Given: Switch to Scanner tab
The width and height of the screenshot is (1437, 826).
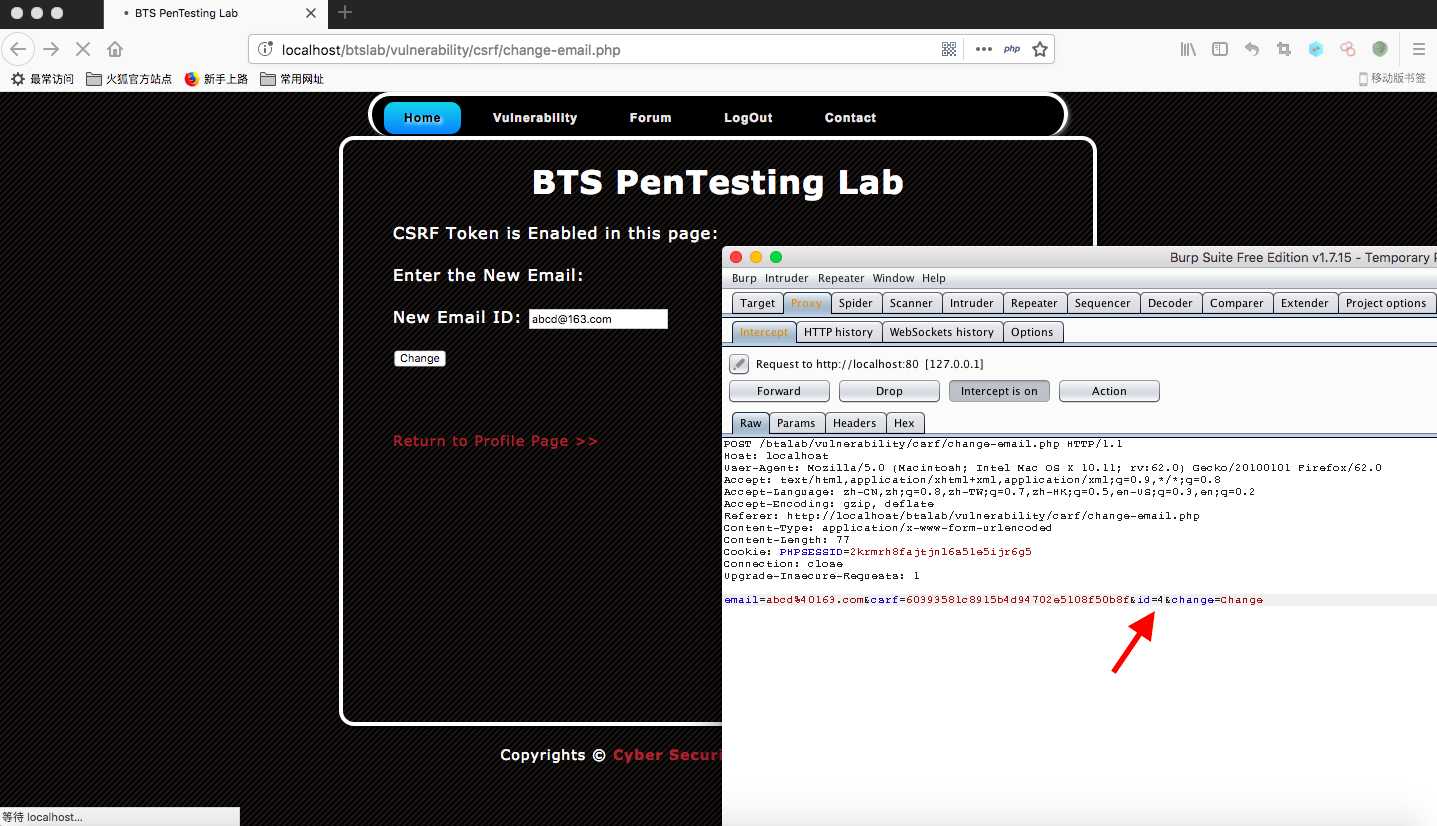Looking at the screenshot, I should tap(911, 303).
